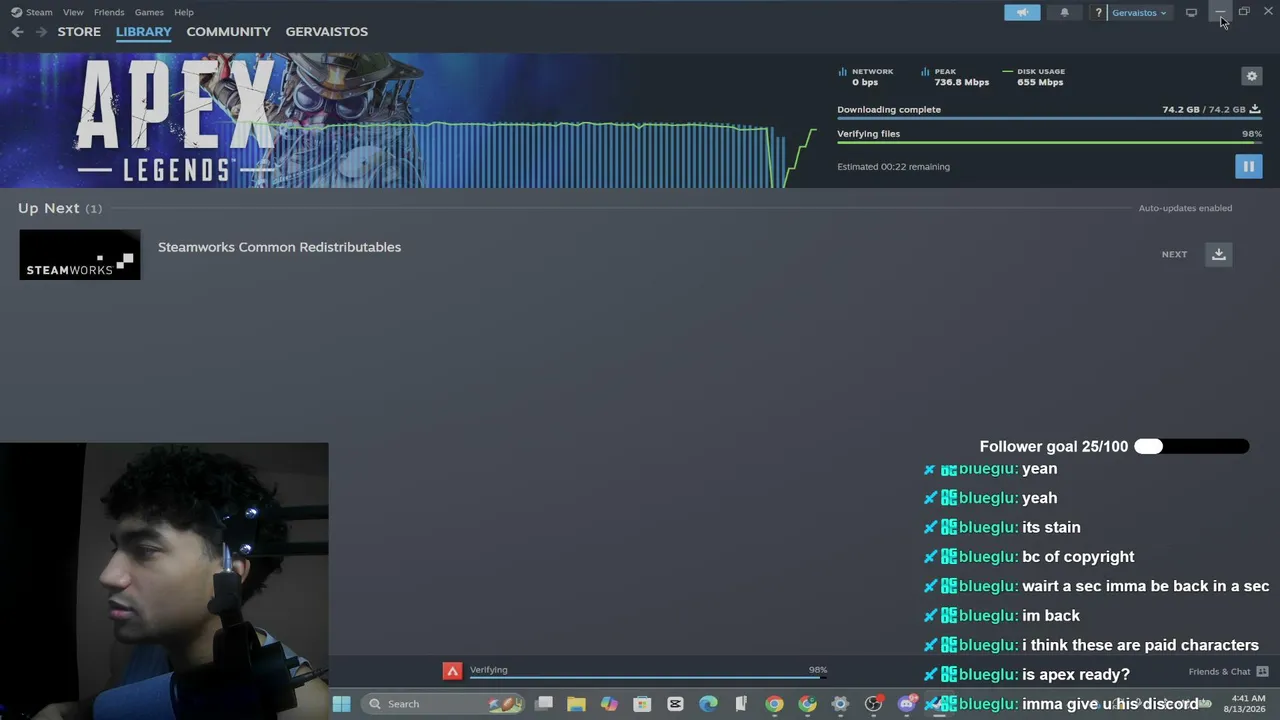Switch to the LIBRARY tab
Screen dimensions: 1280x720
(144, 32)
